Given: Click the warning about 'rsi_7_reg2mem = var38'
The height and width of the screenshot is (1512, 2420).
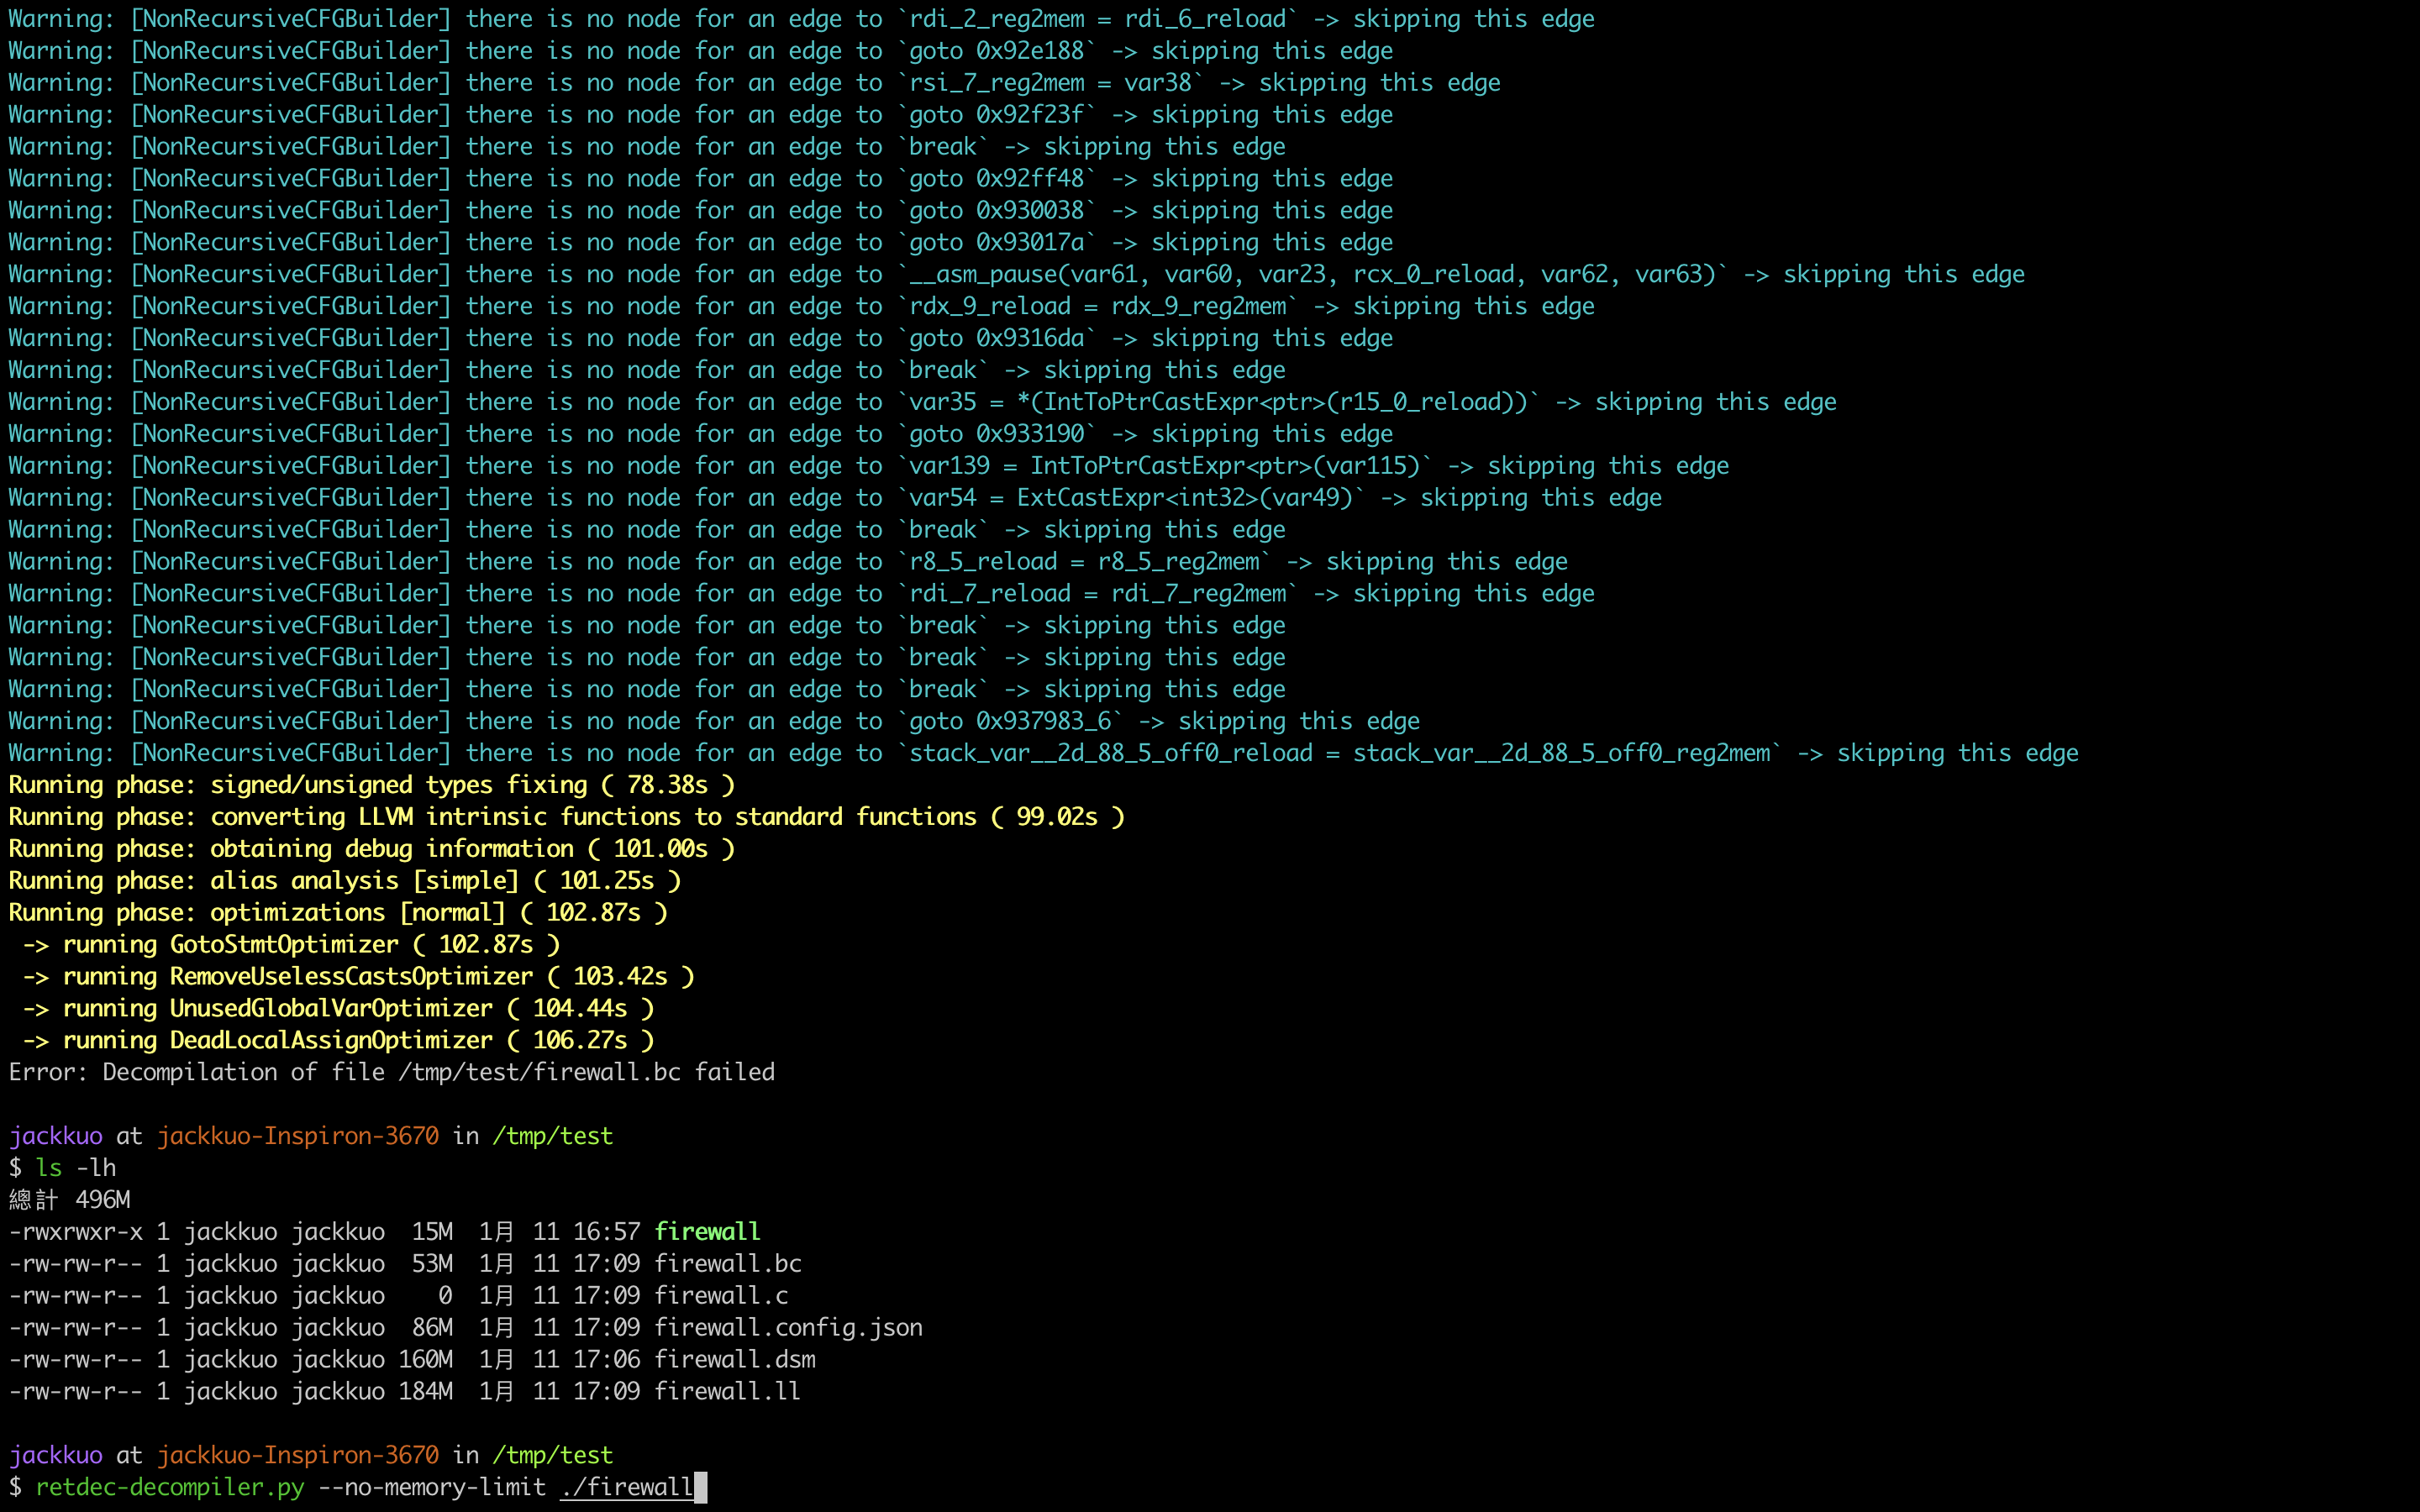Looking at the screenshot, I should coord(754,83).
